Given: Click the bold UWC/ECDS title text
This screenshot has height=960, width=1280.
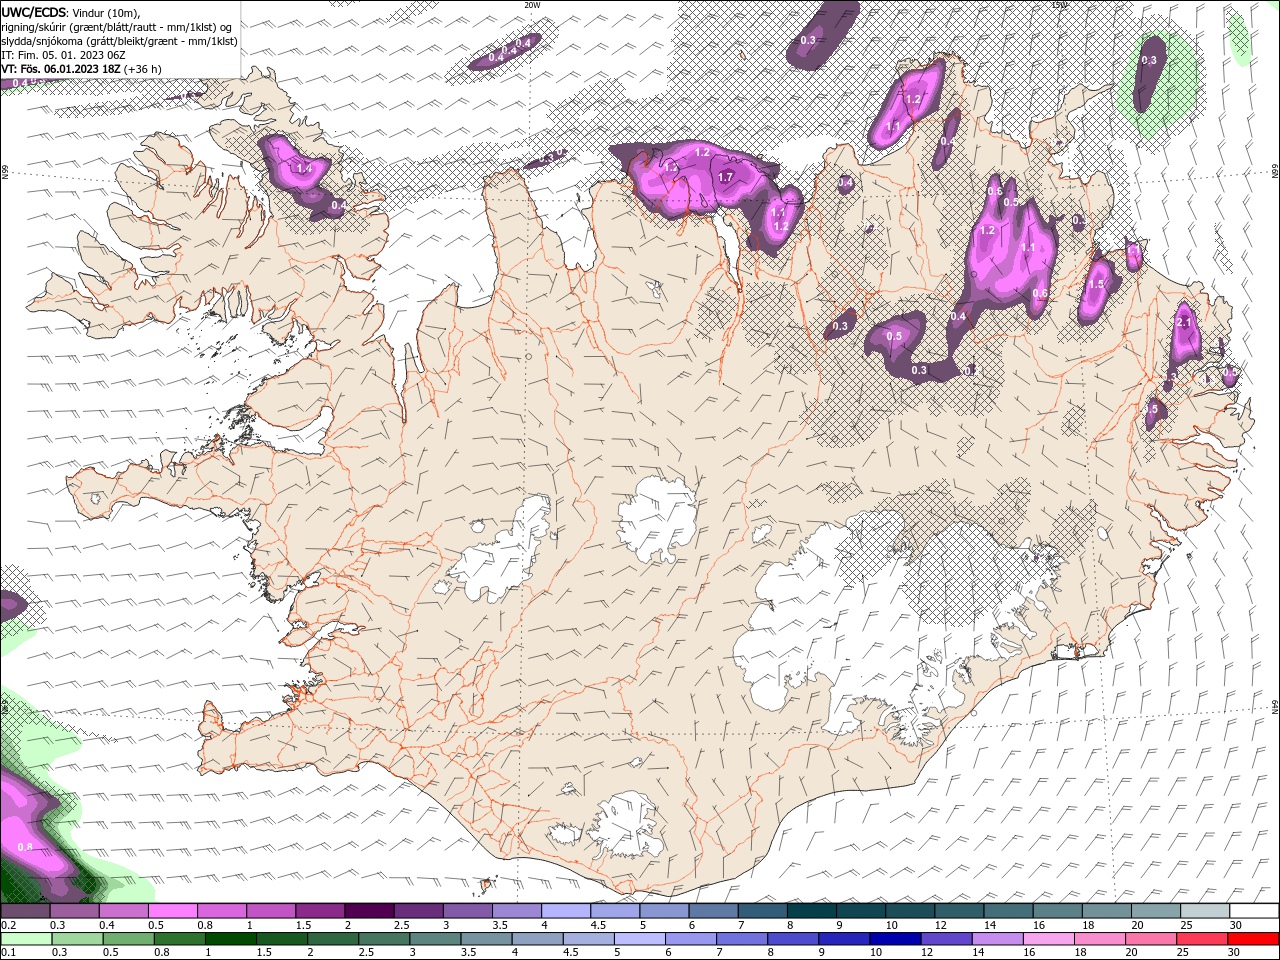Looking at the screenshot, I should [34, 12].
